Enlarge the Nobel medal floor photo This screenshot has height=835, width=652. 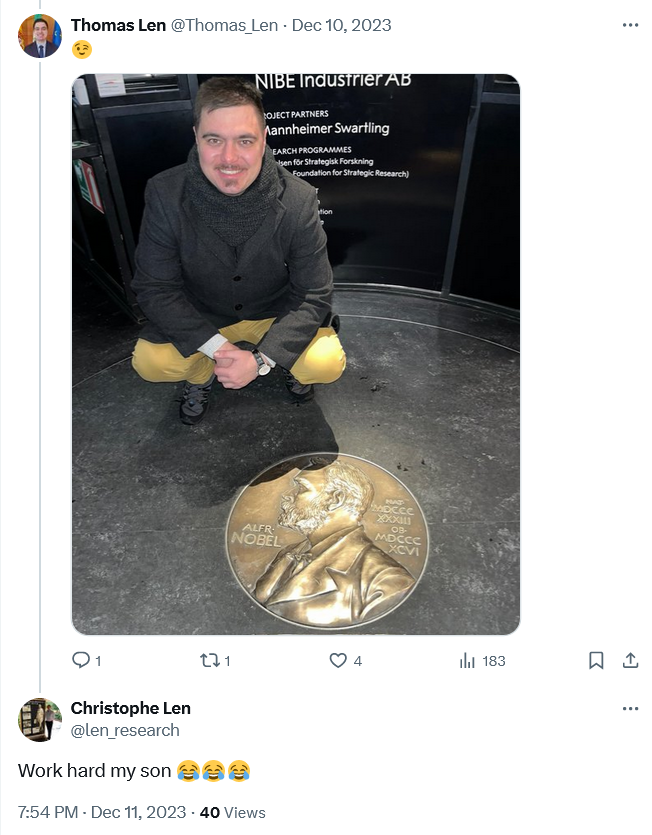tap(296, 354)
